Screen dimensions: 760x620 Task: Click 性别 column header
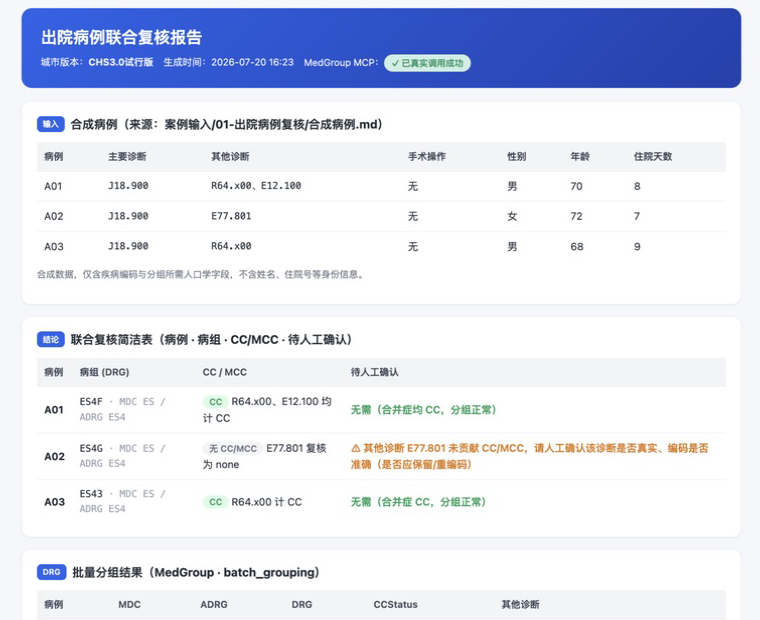point(517,157)
